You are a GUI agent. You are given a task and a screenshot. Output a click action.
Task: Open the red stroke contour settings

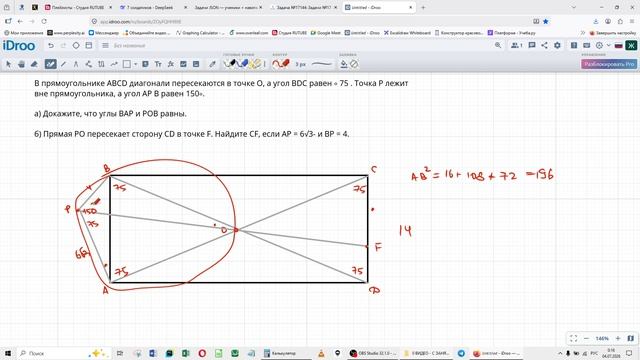tap(281, 64)
